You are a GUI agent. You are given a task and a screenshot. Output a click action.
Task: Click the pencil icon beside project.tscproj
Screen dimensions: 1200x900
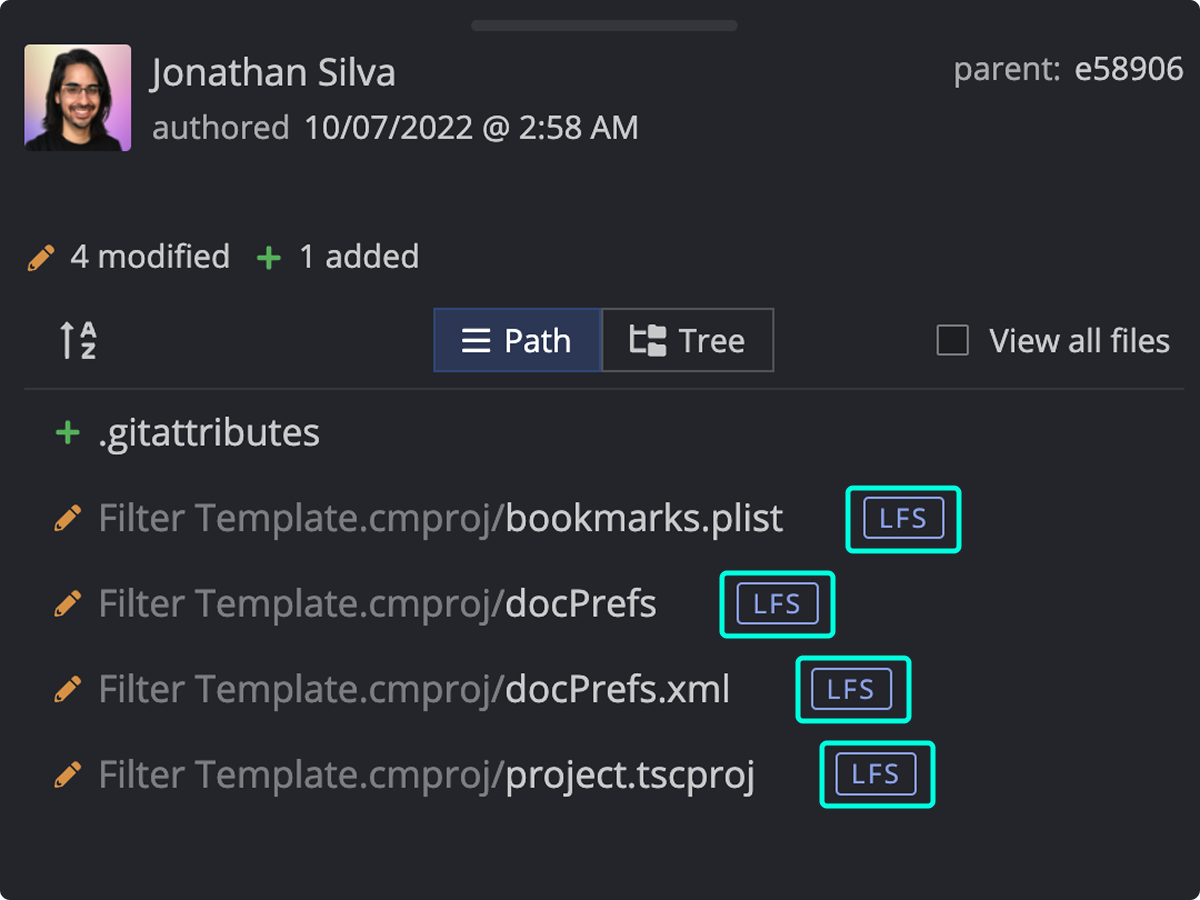click(69, 774)
